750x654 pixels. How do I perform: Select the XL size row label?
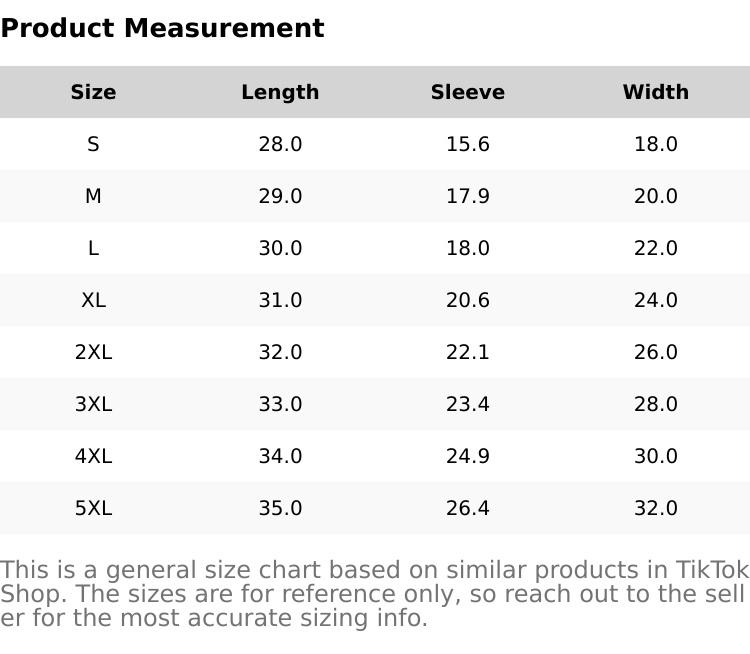pyautogui.click(x=93, y=300)
